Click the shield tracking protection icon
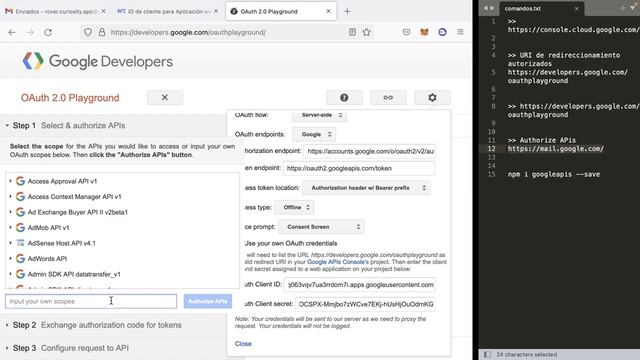Screen dimensions: 640x360 point(88,32)
